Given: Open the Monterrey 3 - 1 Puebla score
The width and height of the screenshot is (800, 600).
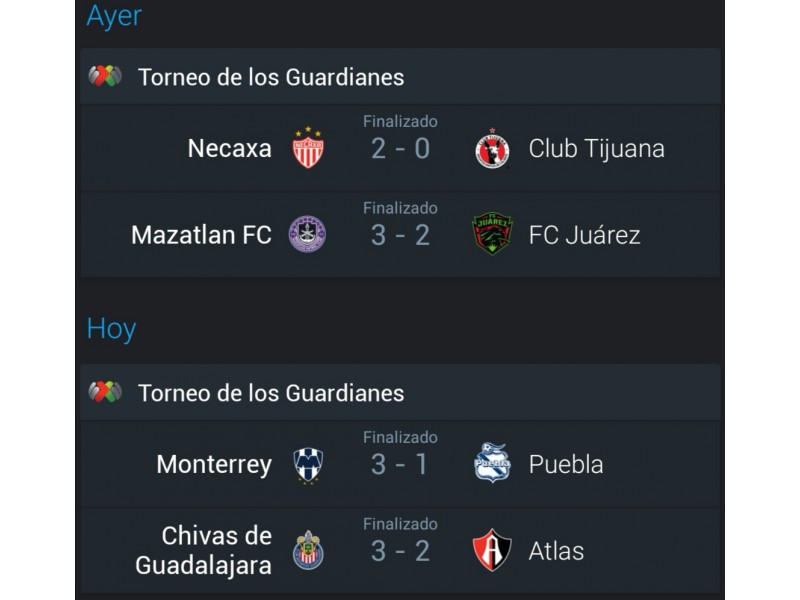Looking at the screenshot, I should pyautogui.click(x=400, y=464).
